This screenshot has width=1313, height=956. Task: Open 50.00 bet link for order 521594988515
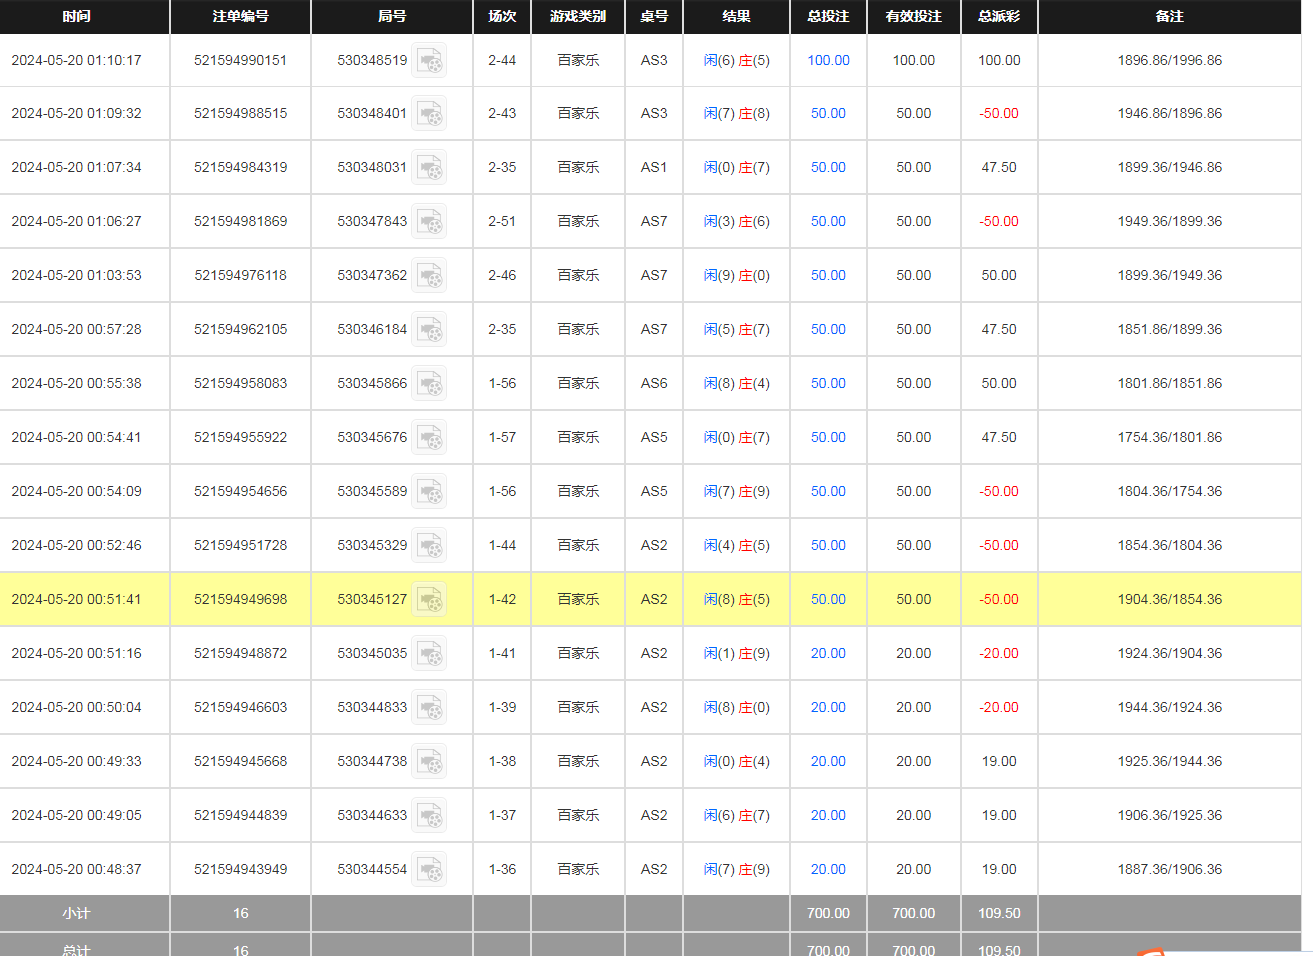[828, 113]
